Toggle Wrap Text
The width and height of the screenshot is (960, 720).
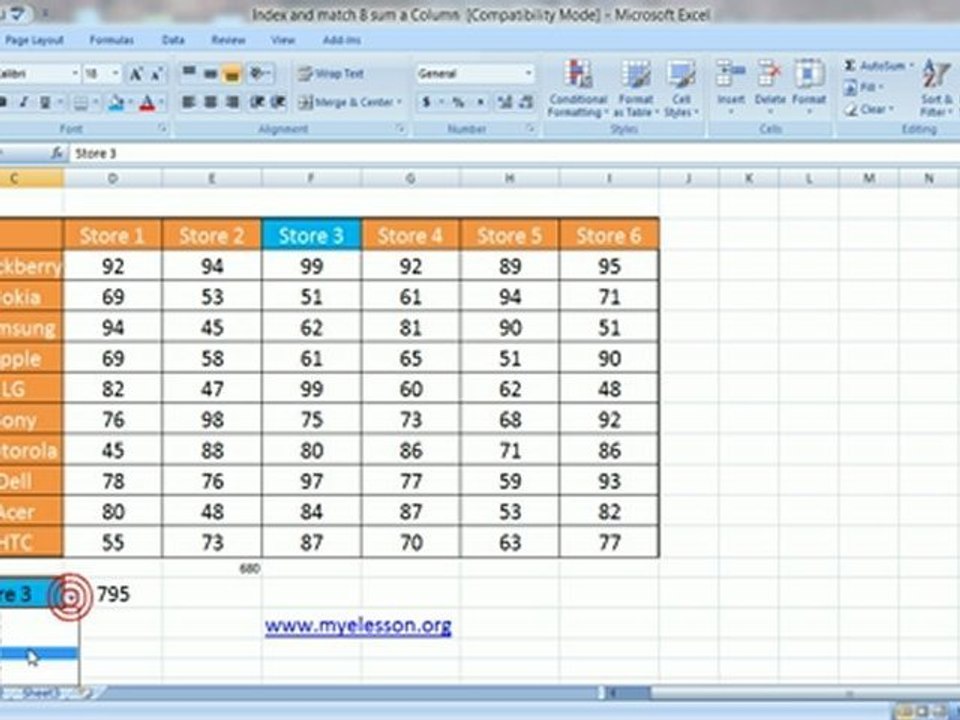(x=331, y=74)
